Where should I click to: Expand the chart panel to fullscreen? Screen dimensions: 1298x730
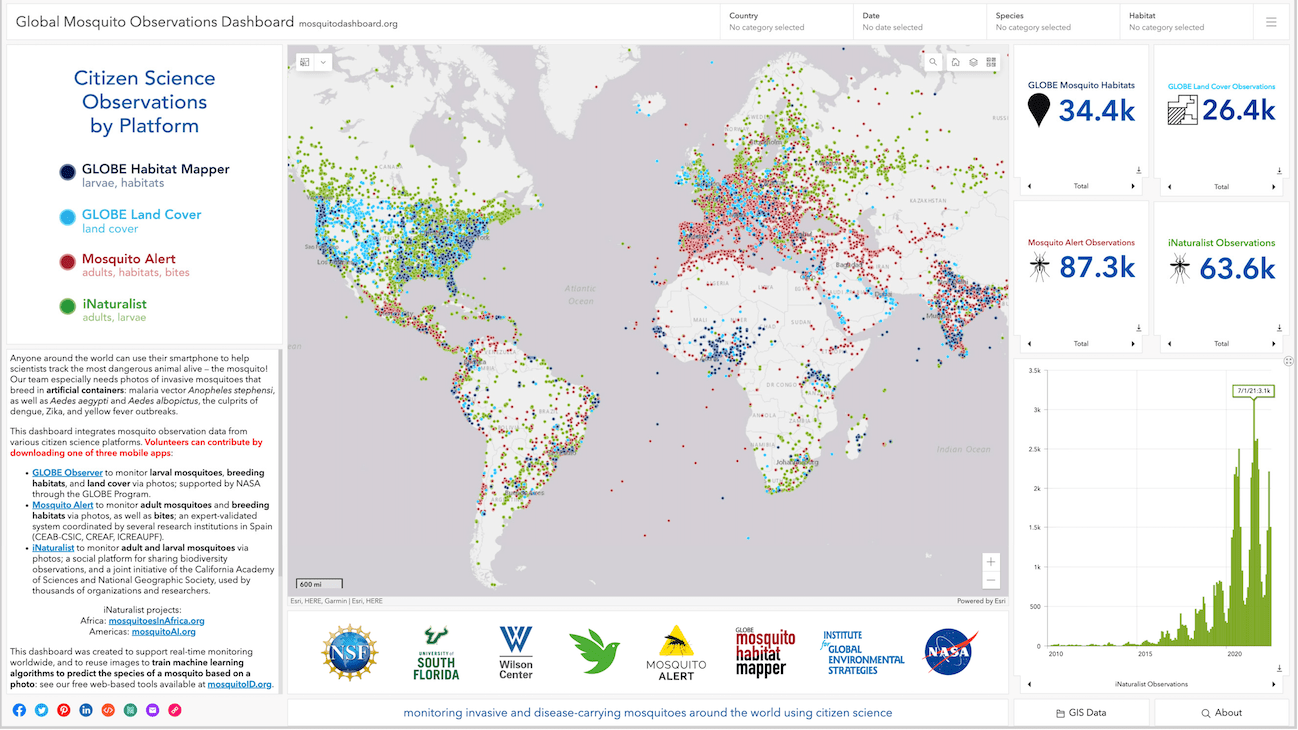pyautogui.click(x=1288, y=361)
